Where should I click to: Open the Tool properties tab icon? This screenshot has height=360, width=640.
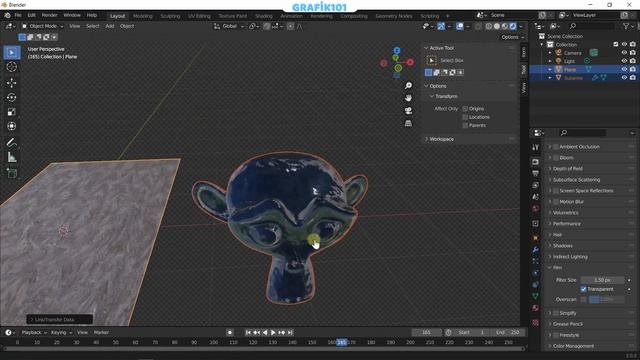click(536, 147)
